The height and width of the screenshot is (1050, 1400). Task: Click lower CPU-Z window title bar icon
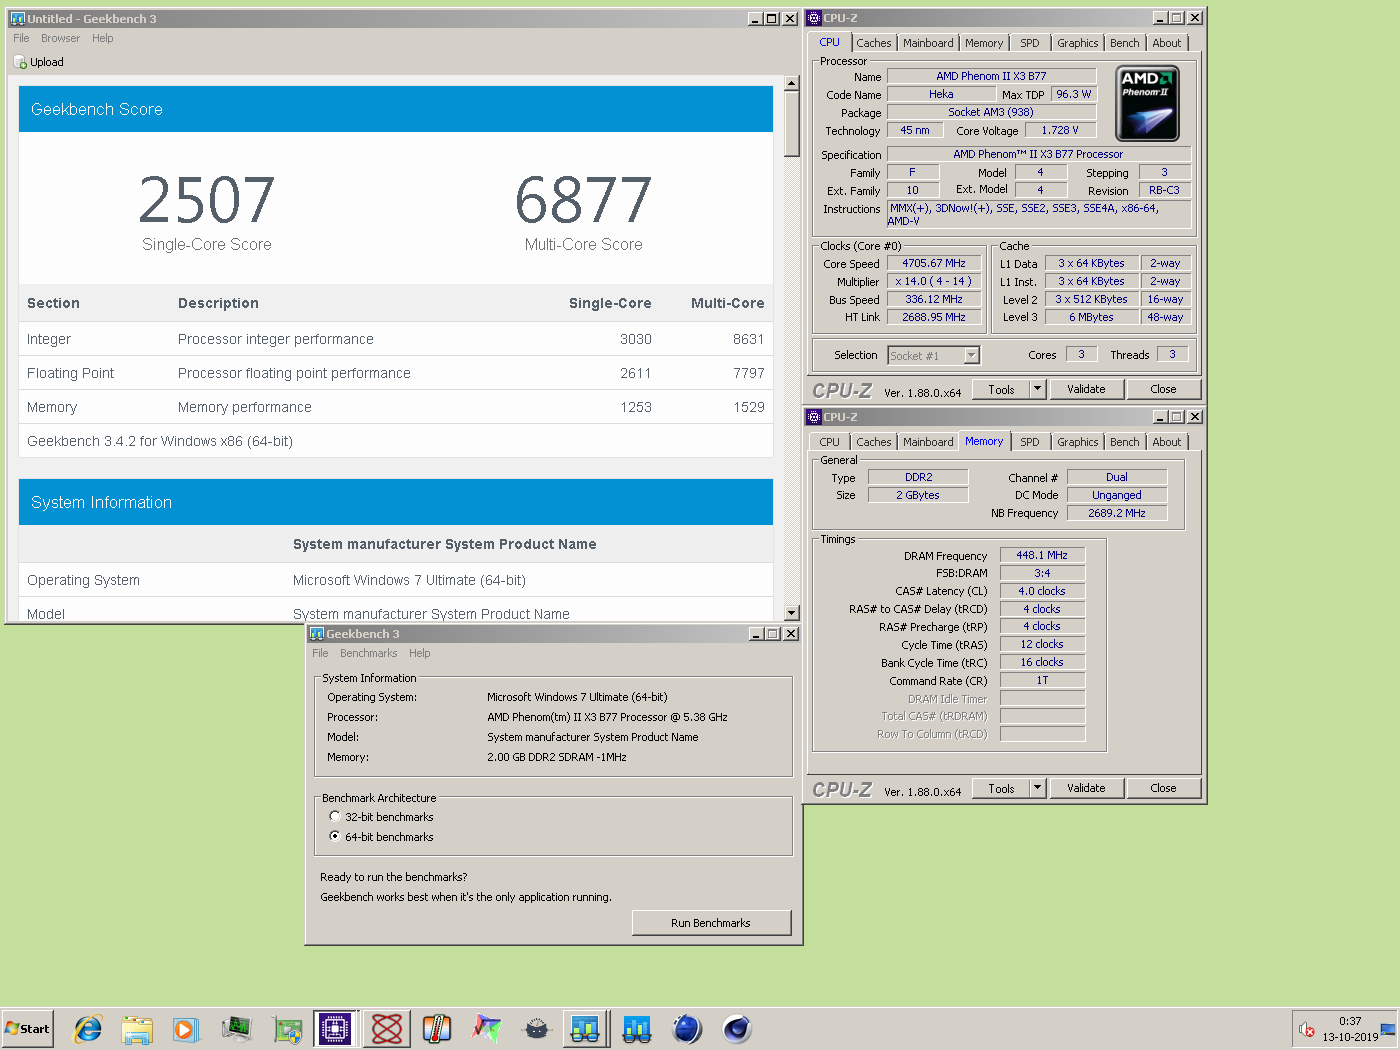point(814,417)
